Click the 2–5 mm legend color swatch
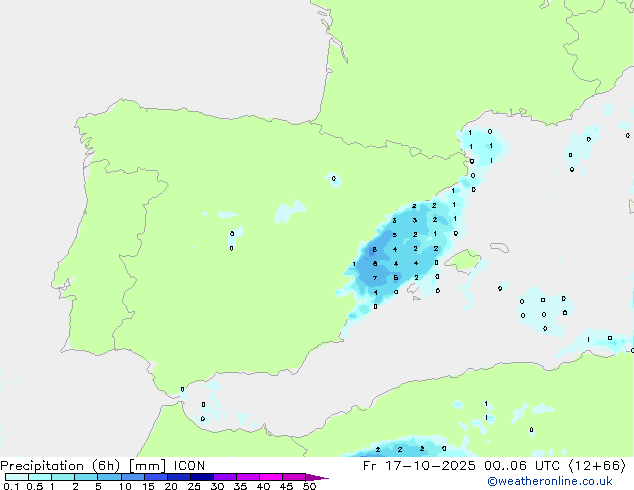Viewport: 634px width, 490px height. (86, 477)
